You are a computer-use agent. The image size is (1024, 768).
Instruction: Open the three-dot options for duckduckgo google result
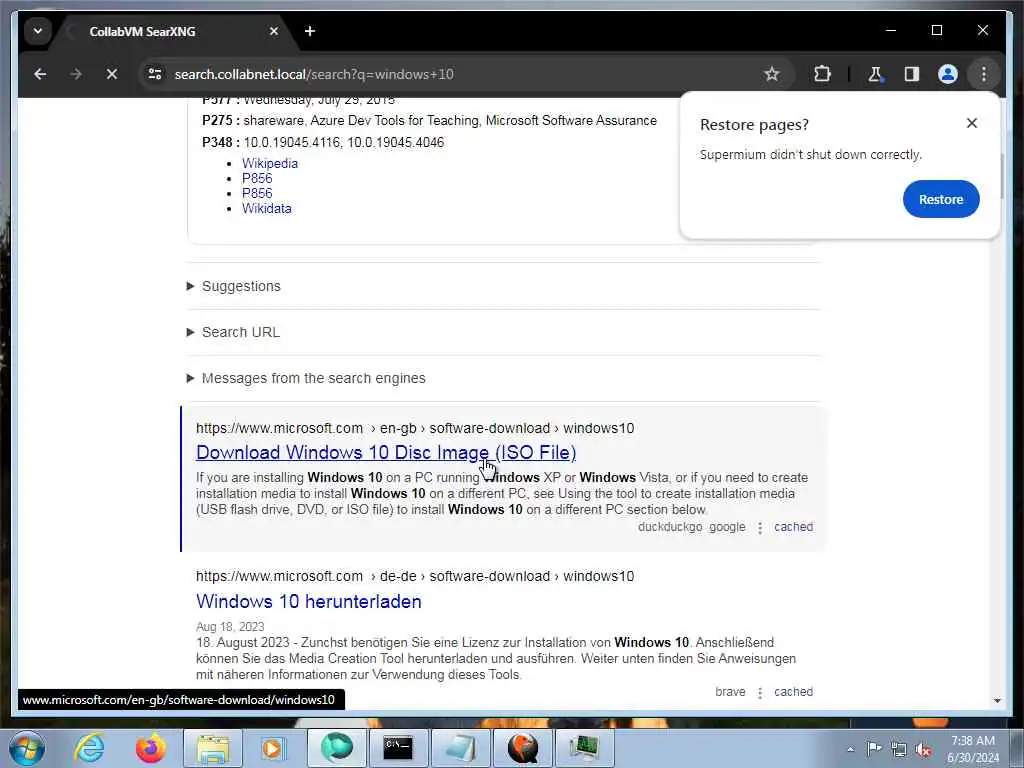pyautogui.click(x=760, y=528)
